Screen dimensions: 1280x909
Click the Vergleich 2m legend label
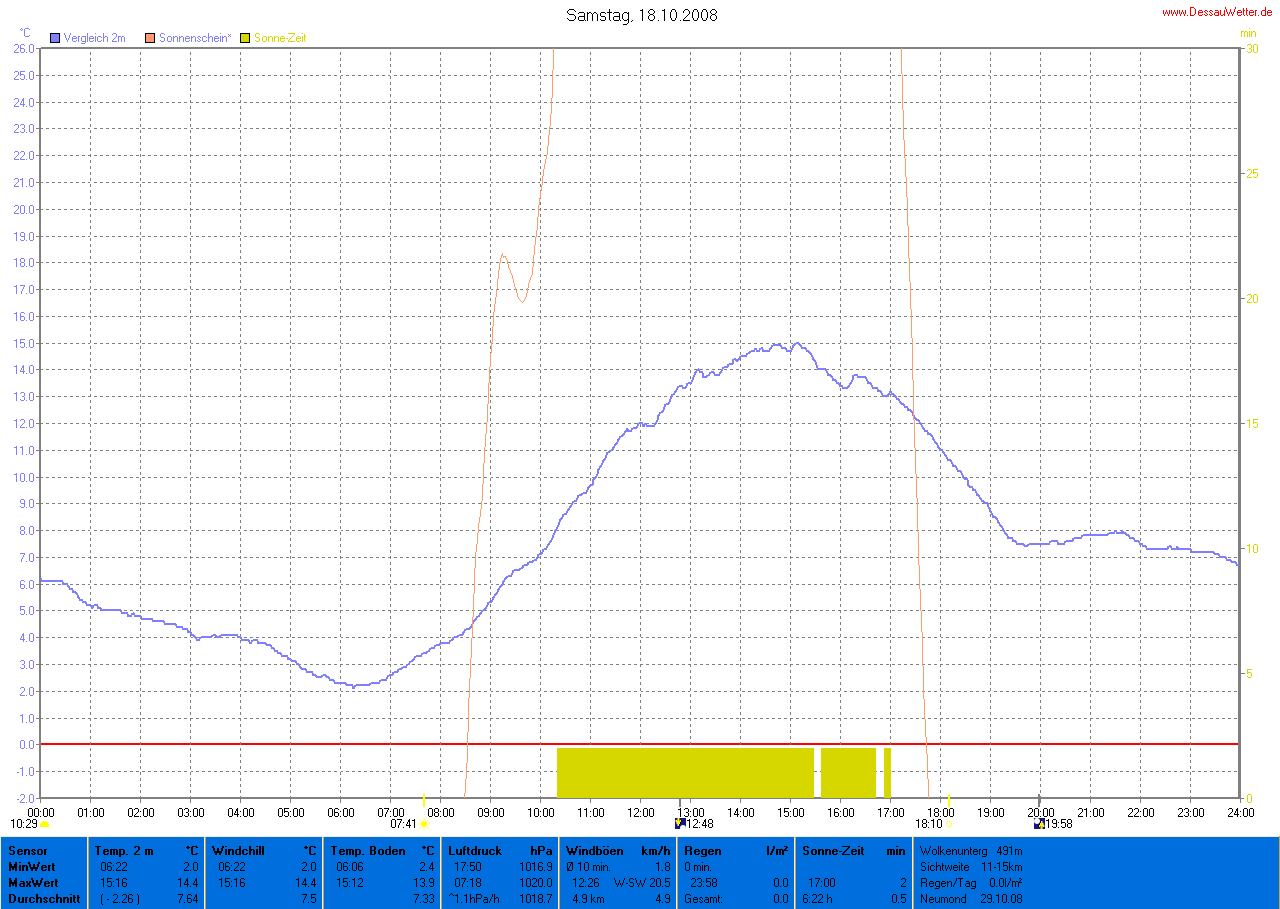tap(94, 38)
